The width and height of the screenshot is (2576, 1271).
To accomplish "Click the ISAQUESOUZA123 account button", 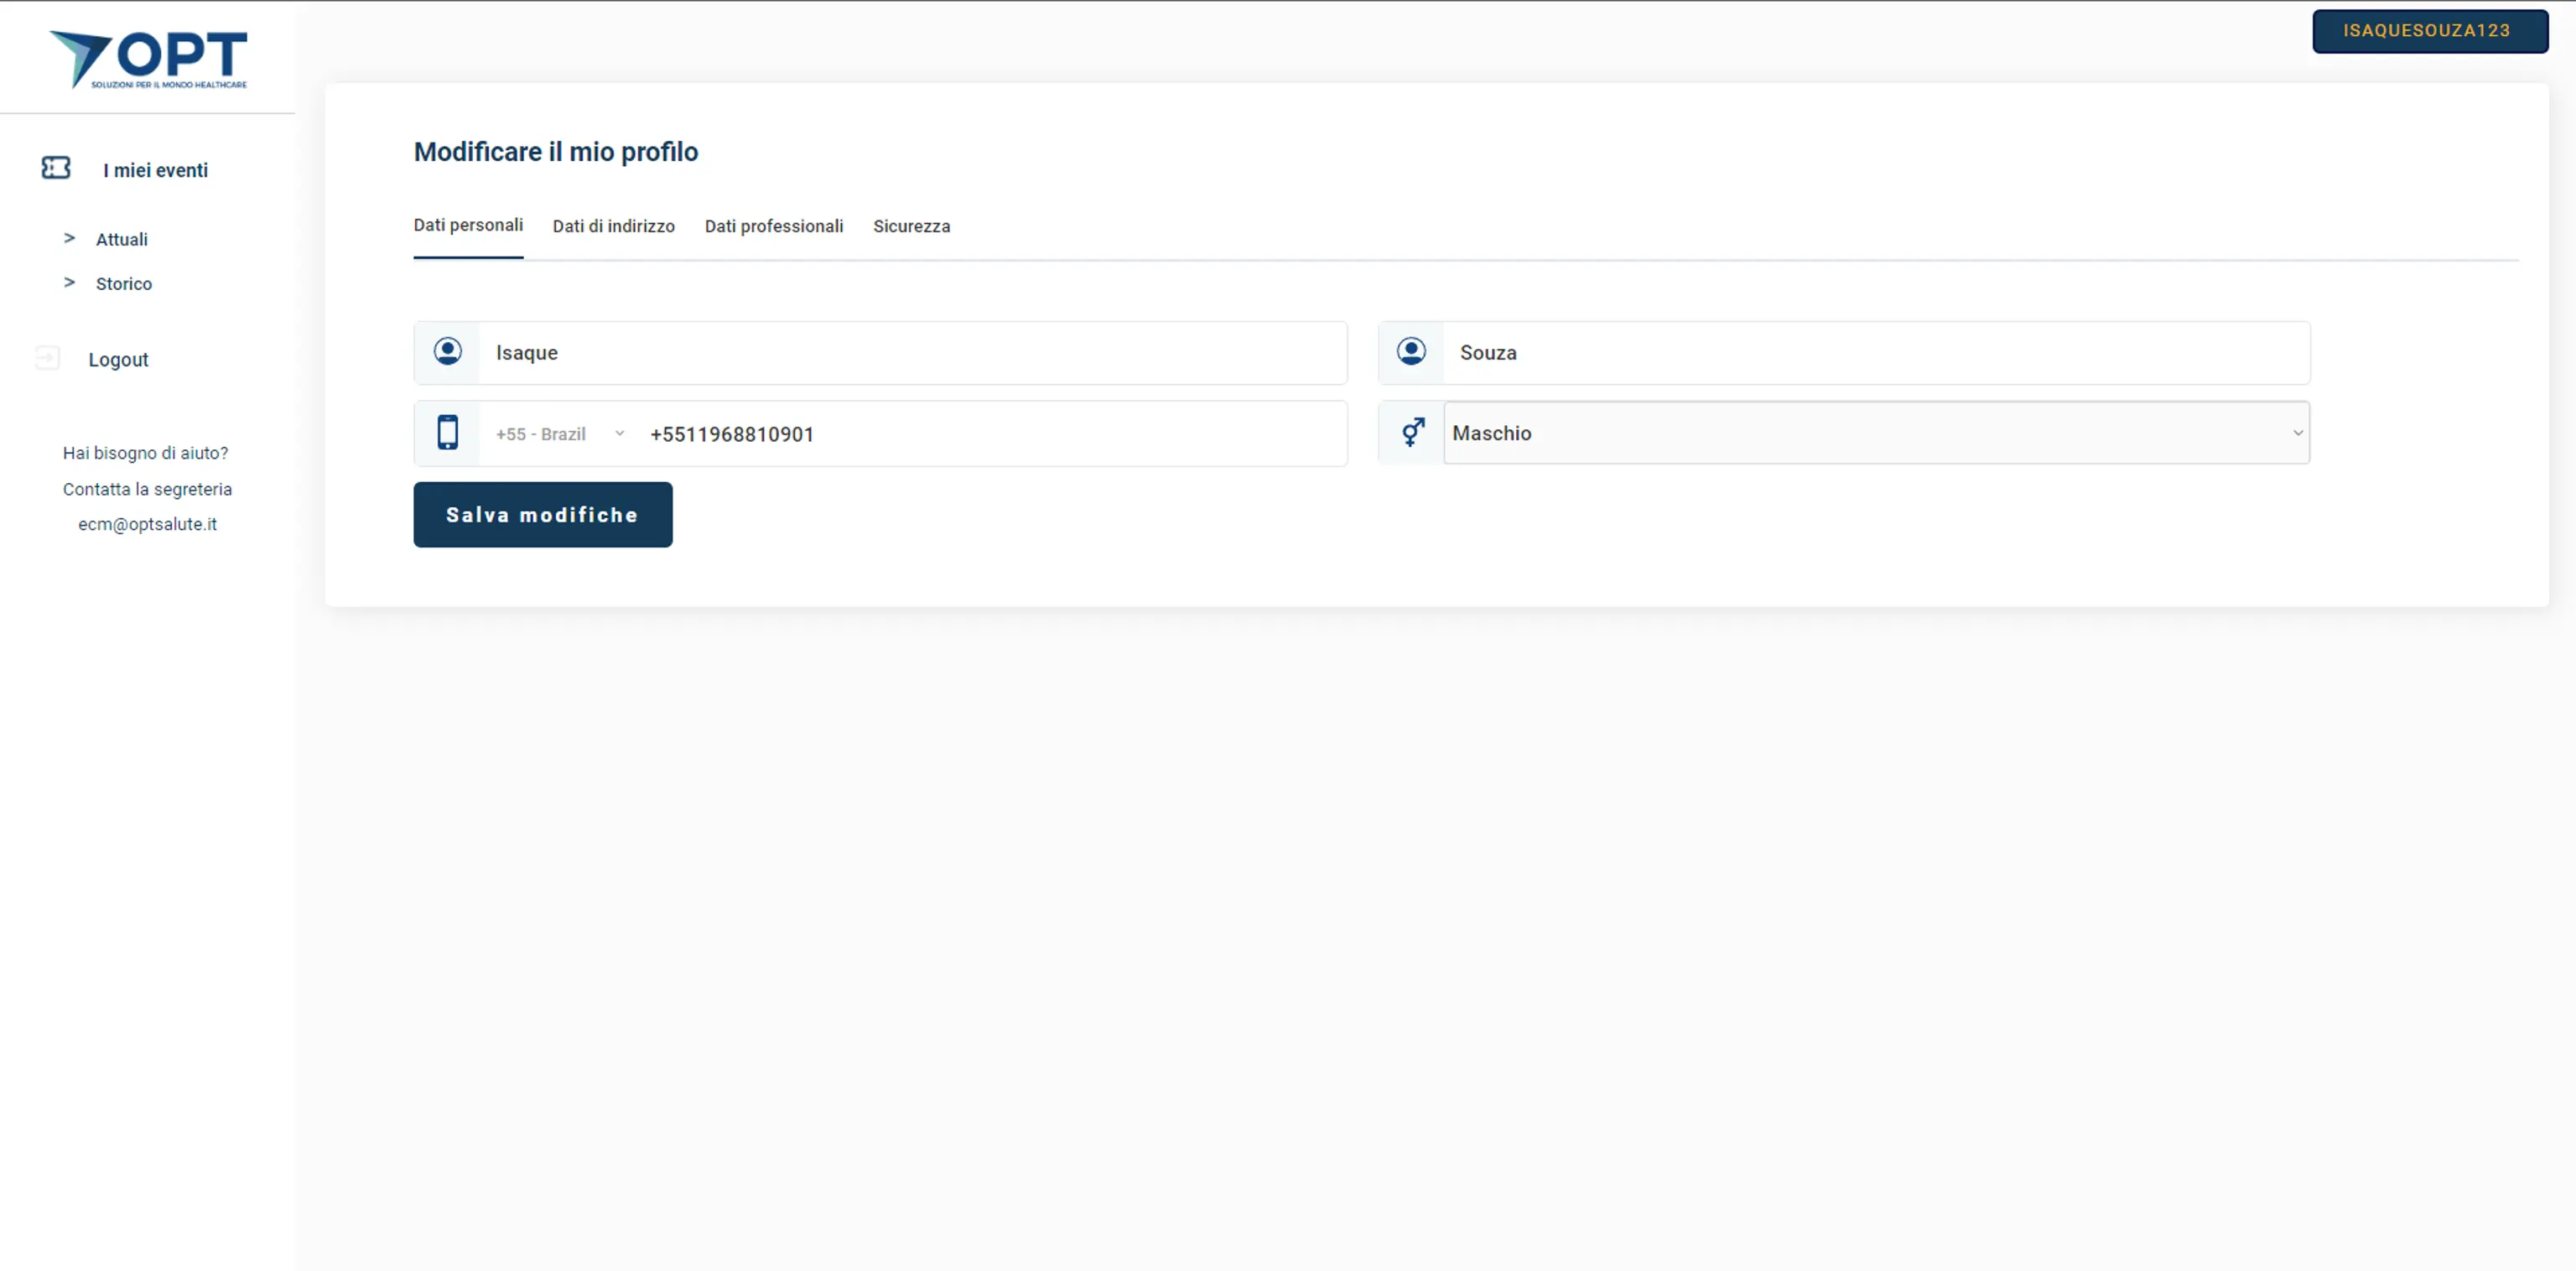I will pos(2430,31).
